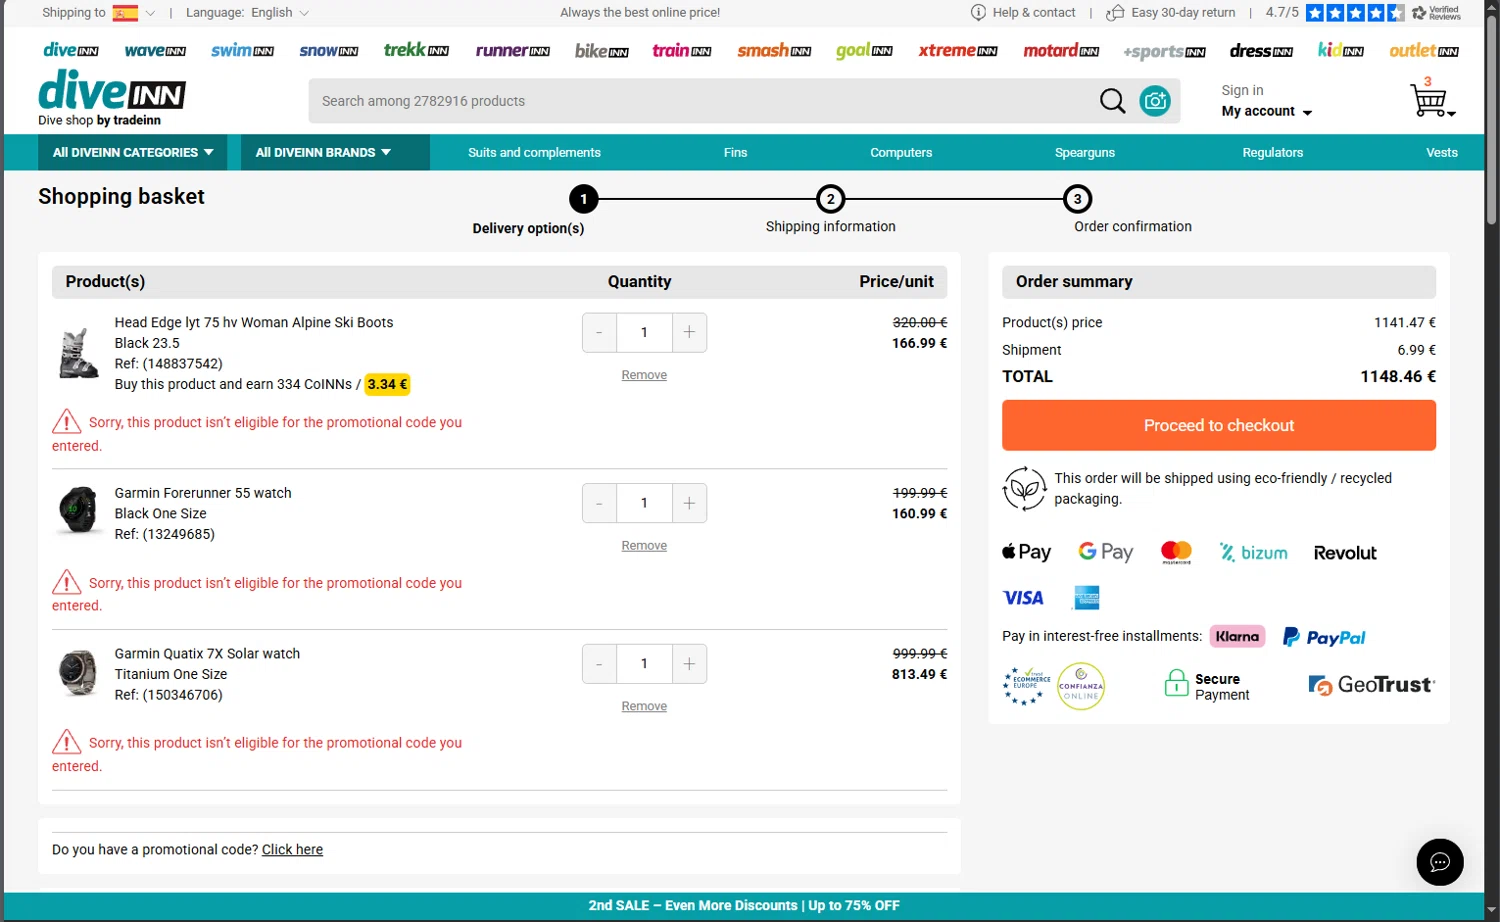Go to the runnerinn store

(512, 50)
